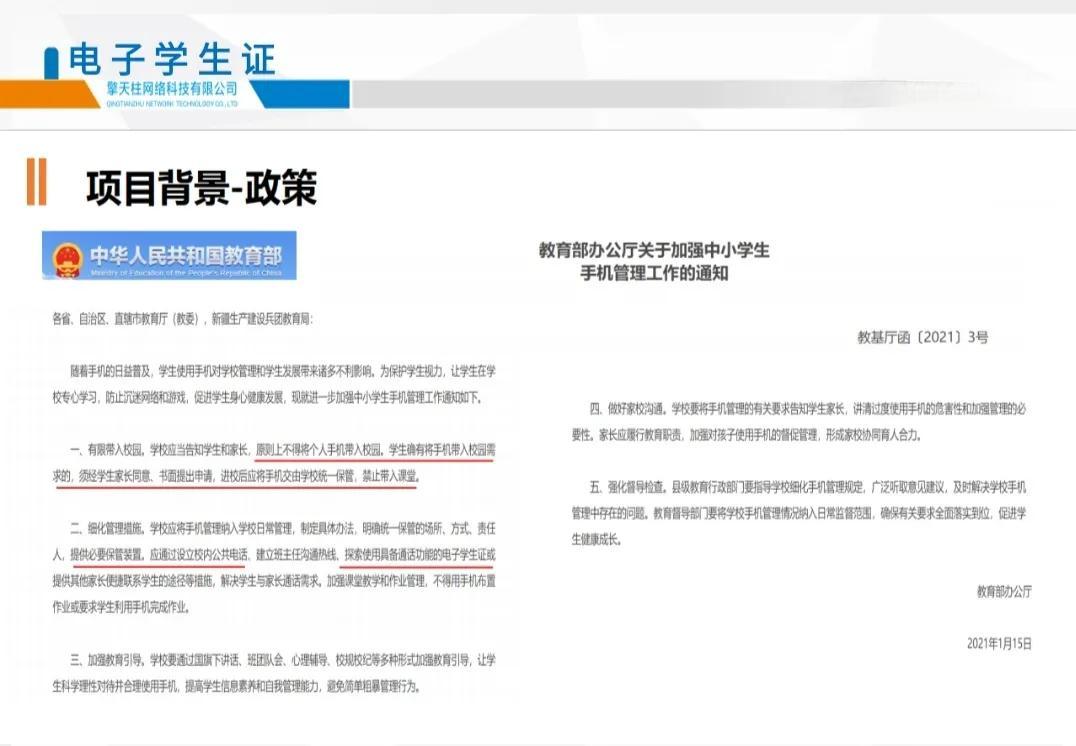Click the 擎天柱网络科技有限公司 company name
This screenshot has width=1076, height=746.
pos(172,89)
